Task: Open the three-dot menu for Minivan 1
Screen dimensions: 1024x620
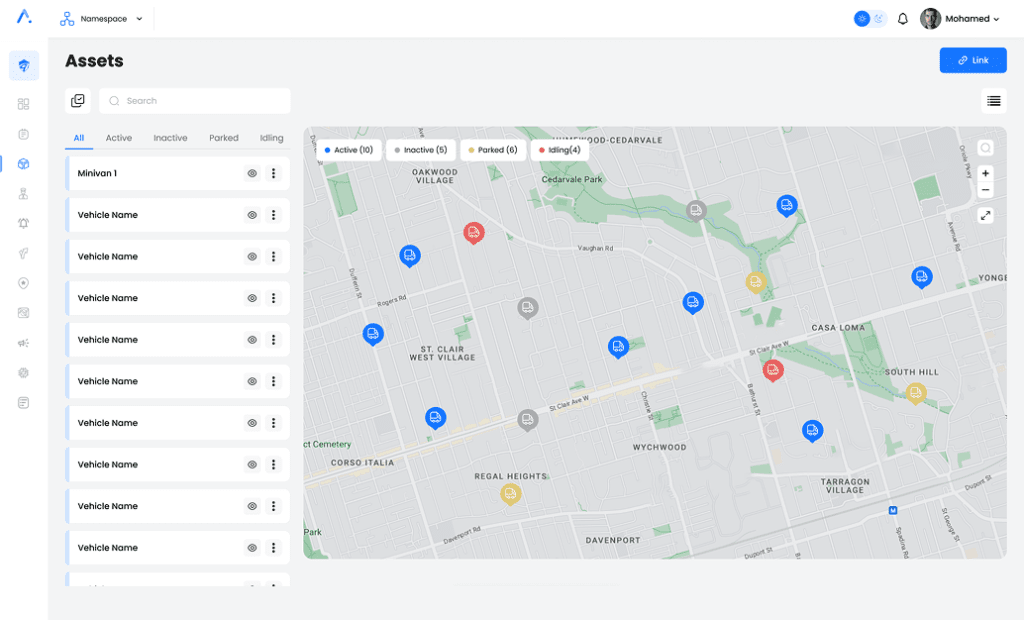Action: pyautogui.click(x=273, y=174)
